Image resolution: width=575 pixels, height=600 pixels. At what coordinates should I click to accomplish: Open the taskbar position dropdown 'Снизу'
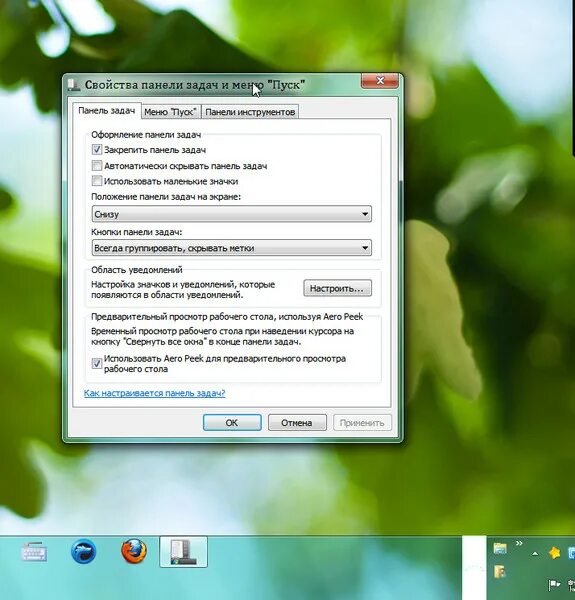coord(231,214)
